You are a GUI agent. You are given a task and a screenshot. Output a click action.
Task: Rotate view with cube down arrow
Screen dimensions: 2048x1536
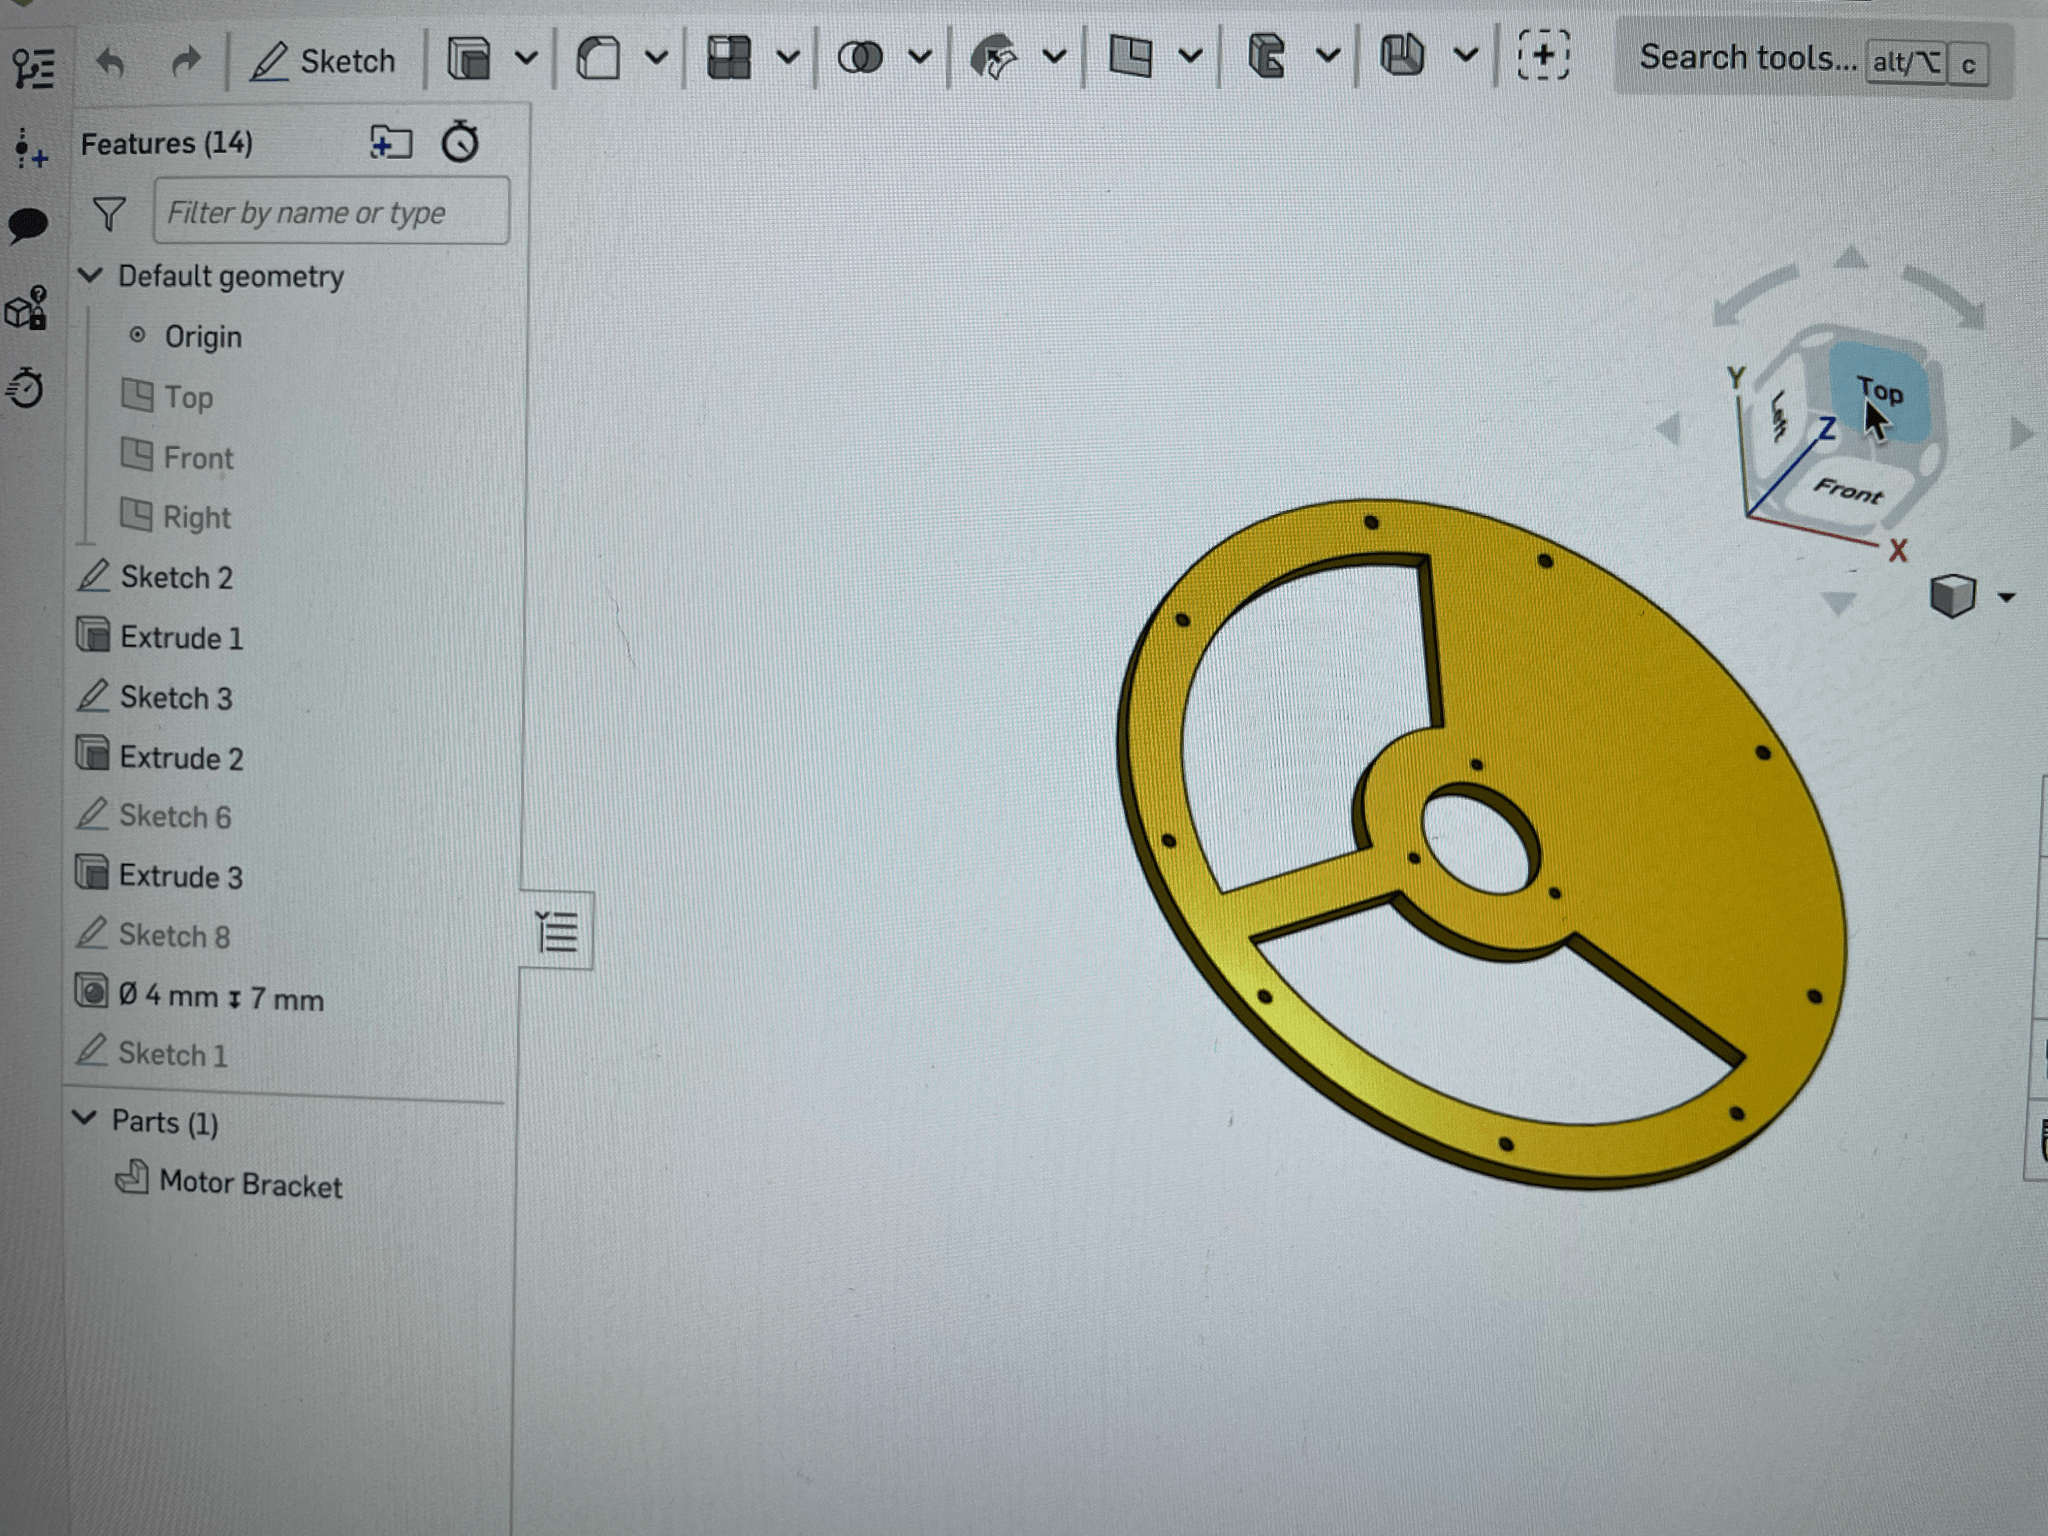click(1838, 603)
